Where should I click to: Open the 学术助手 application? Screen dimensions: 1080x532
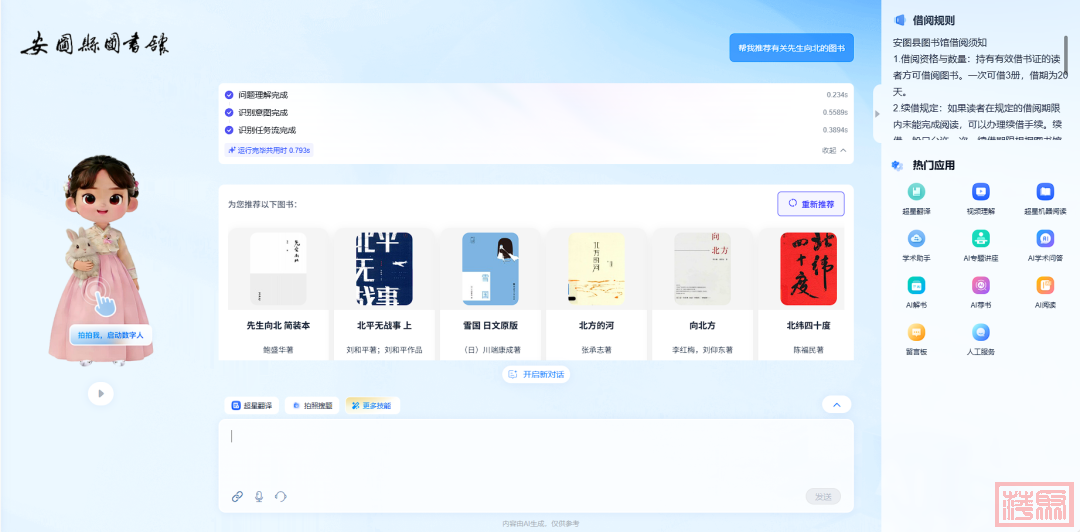coord(916,239)
